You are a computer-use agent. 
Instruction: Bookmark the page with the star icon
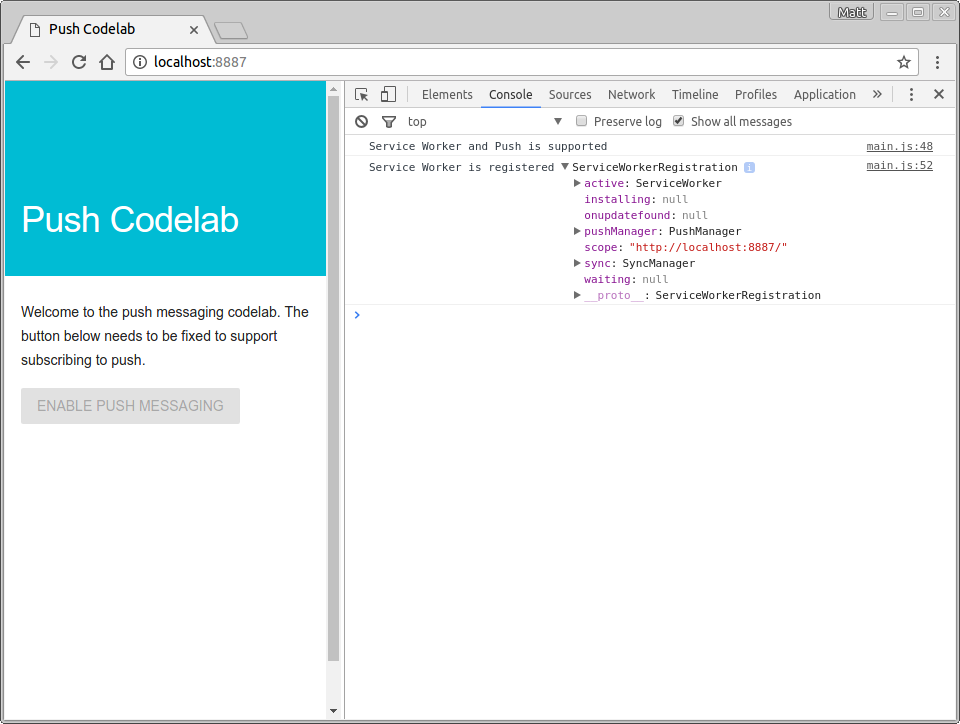[x=903, y=61]
